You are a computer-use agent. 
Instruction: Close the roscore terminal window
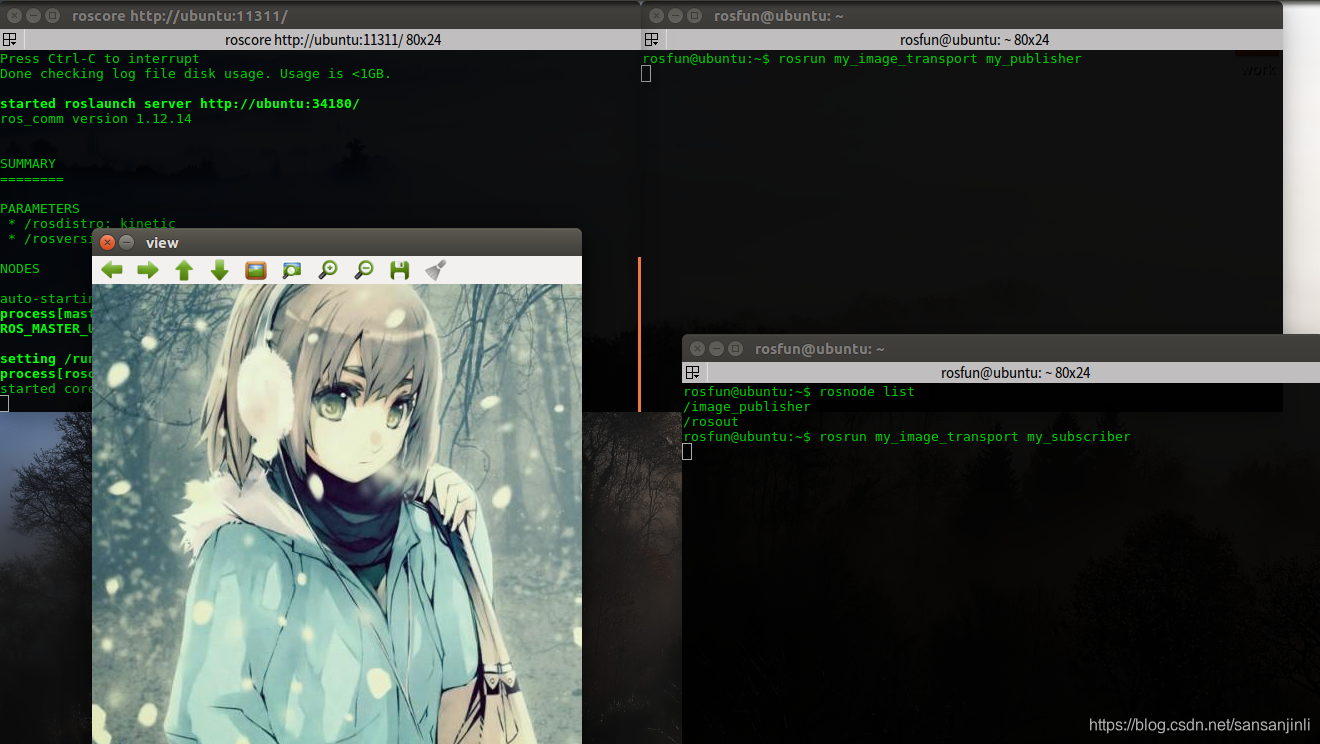click(x=14, y=16)
